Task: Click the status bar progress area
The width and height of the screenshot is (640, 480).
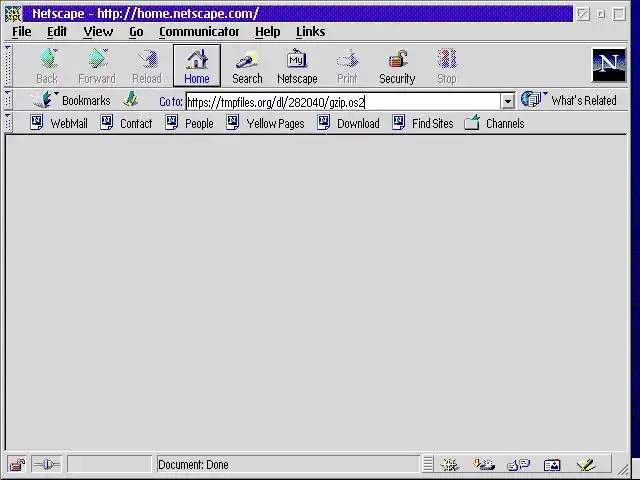Action: (109, 464)
